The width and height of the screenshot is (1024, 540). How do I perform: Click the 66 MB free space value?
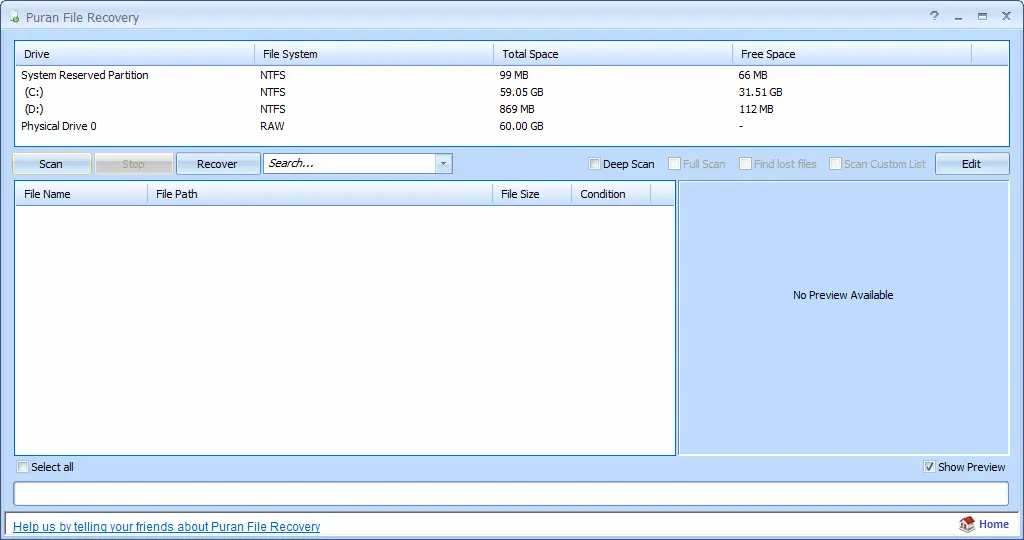pyautogui.click(x=753, y=75)
